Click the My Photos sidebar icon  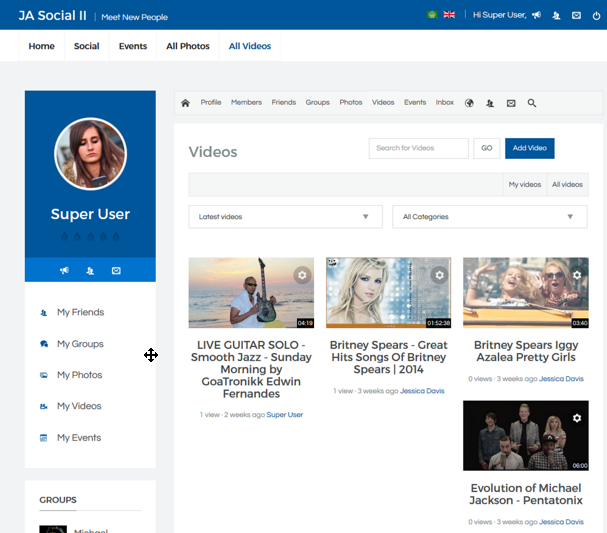[x=44, y=375]
